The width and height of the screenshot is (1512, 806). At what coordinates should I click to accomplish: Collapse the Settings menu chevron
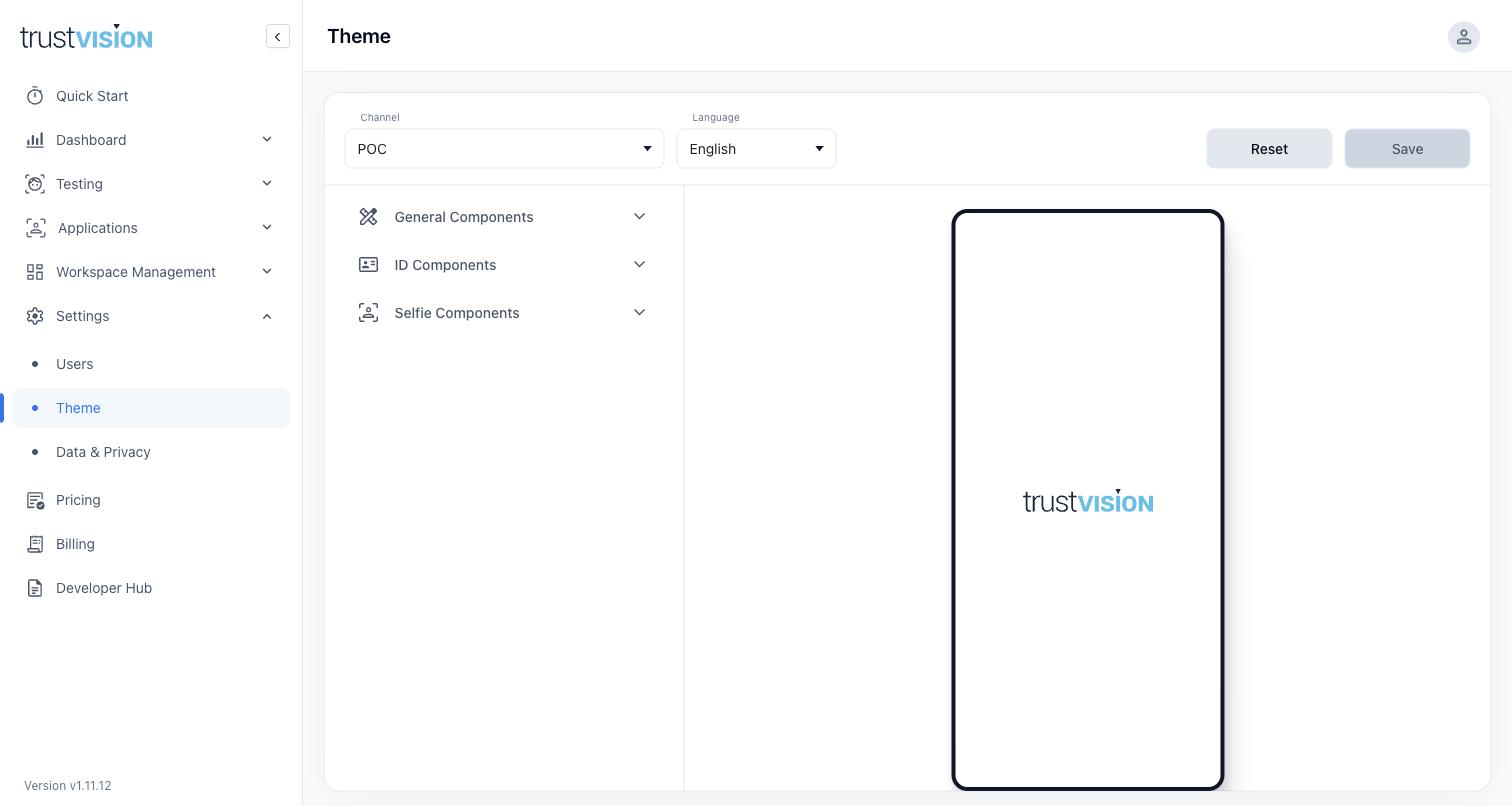(267, 316)
